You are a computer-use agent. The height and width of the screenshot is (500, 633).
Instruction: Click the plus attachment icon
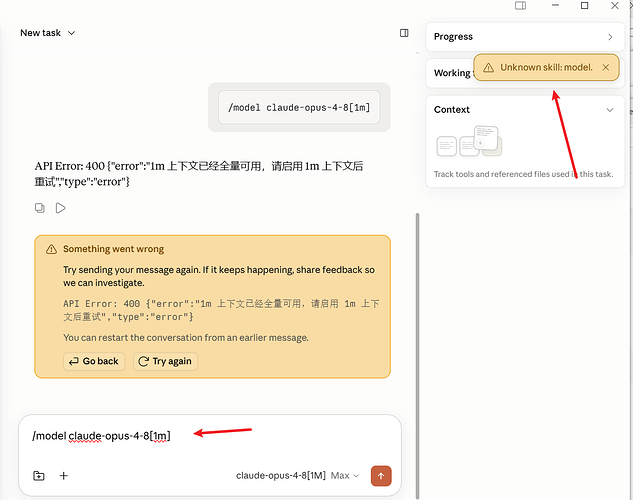64,476
